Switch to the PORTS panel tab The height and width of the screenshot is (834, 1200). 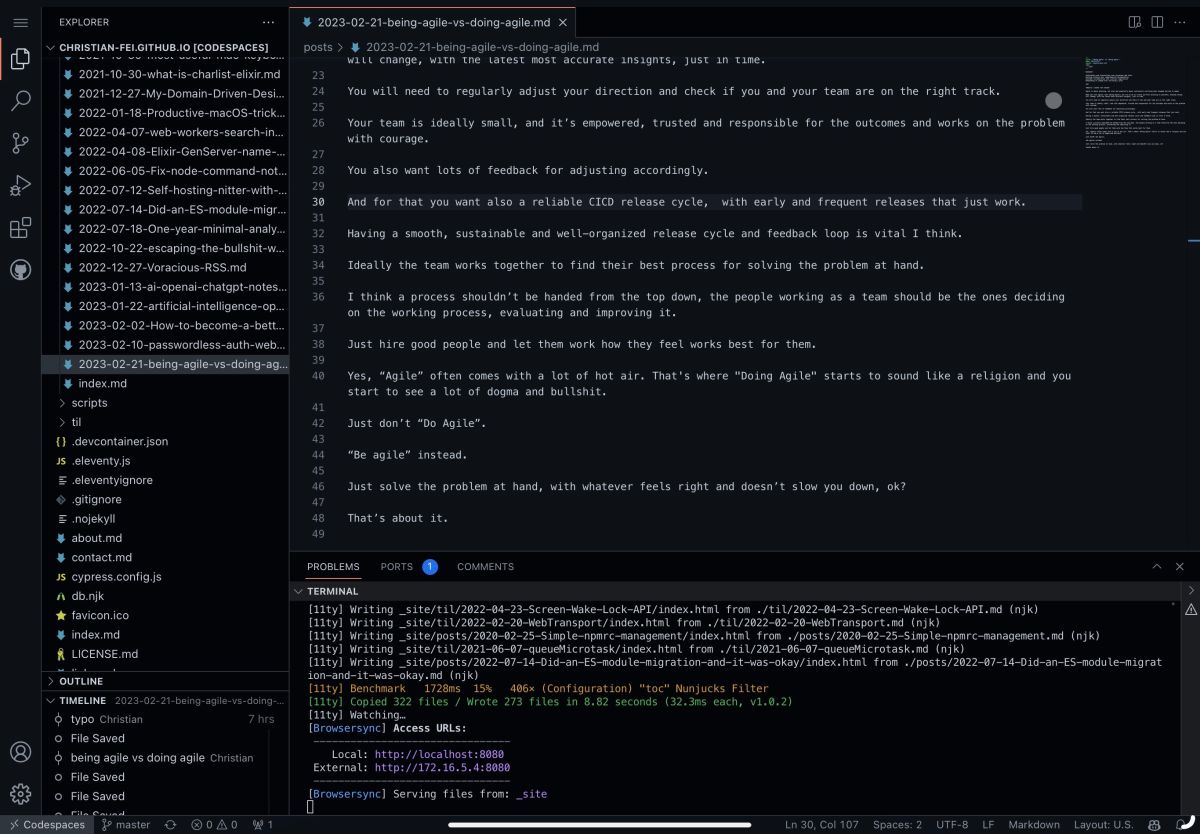click(x=396, y=567)
